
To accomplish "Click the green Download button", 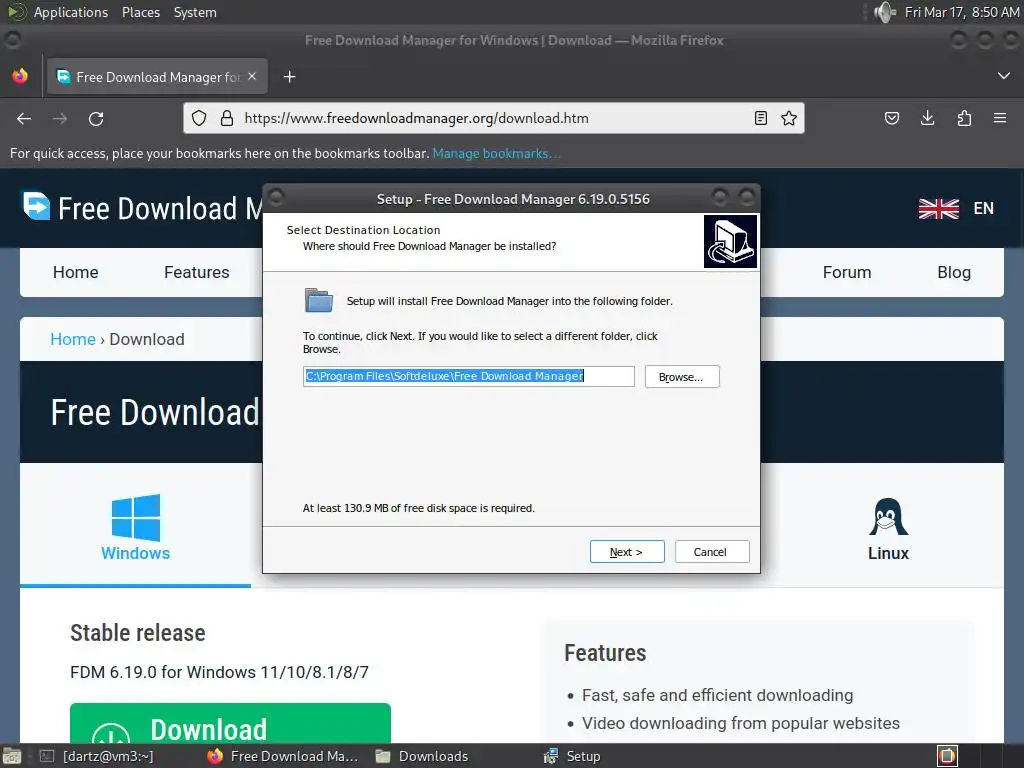I will 230,724.
